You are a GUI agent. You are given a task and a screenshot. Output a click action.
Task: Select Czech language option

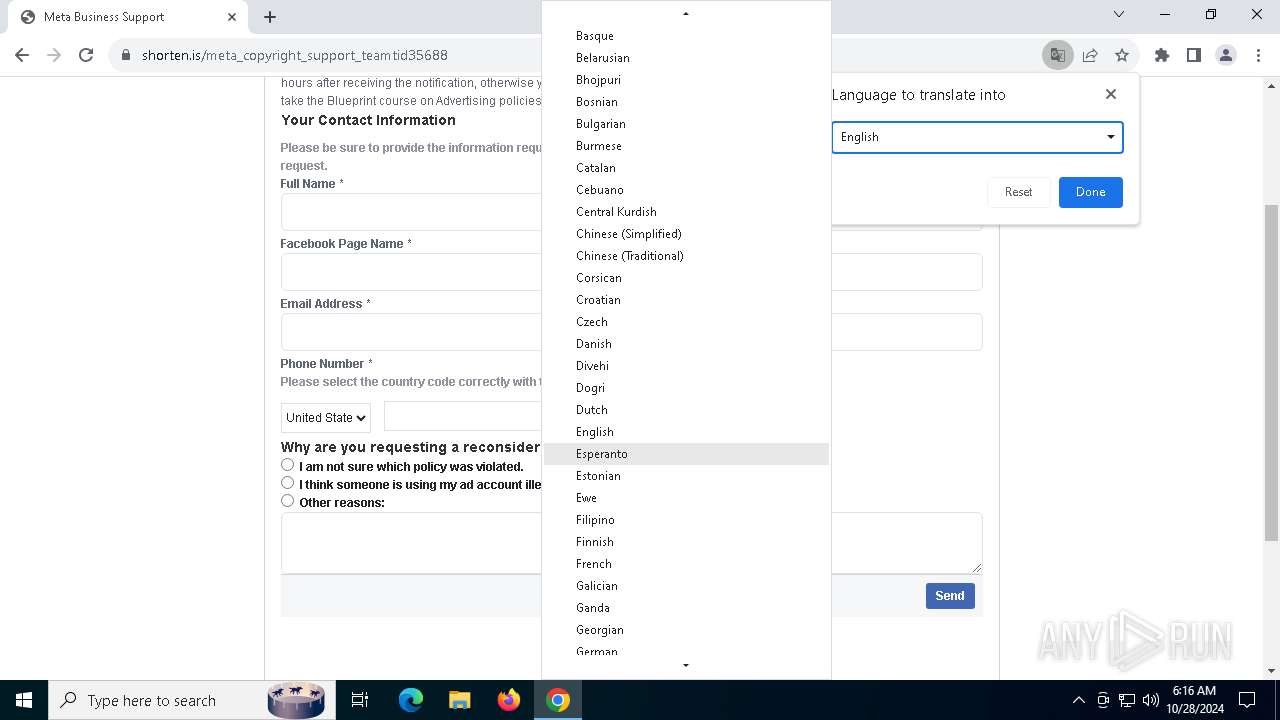click(686, 322)
